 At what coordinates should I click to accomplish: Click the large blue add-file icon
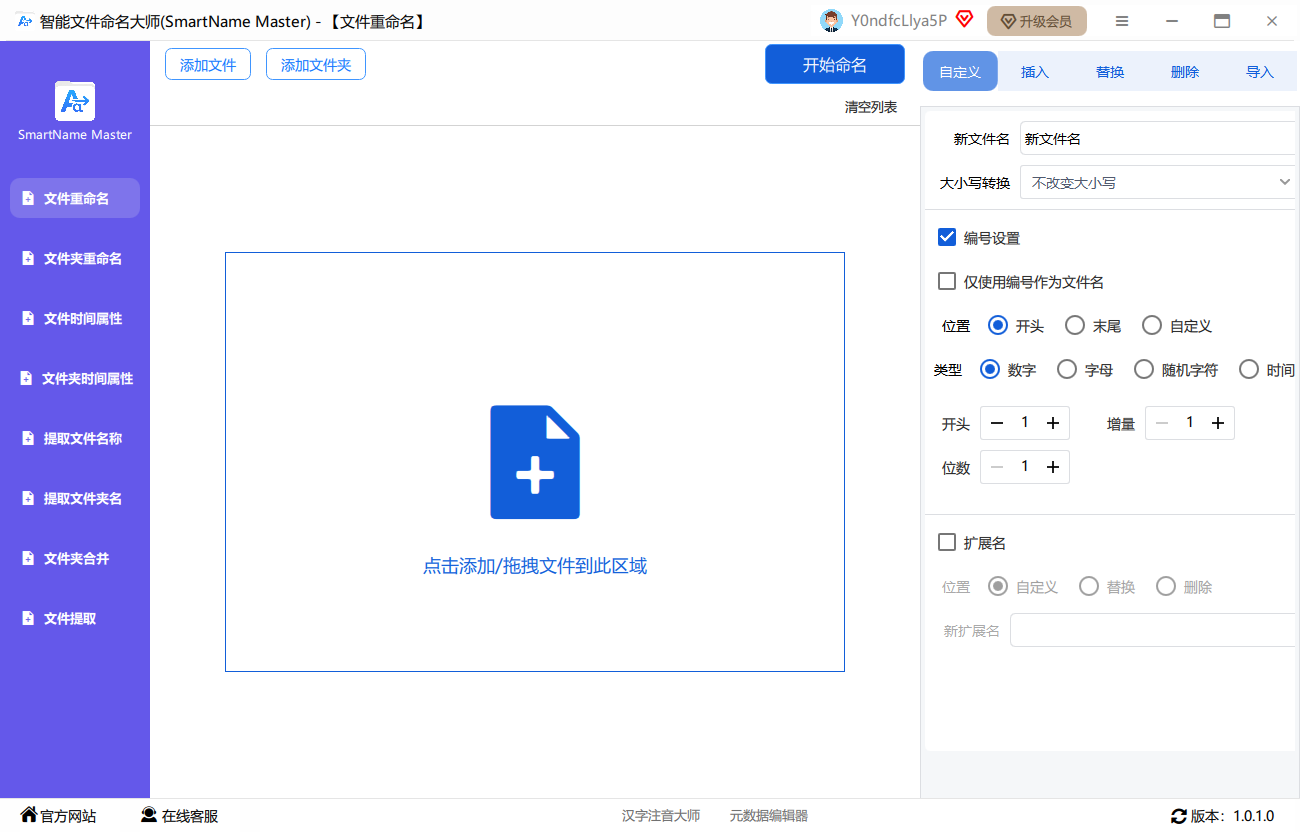535,462
